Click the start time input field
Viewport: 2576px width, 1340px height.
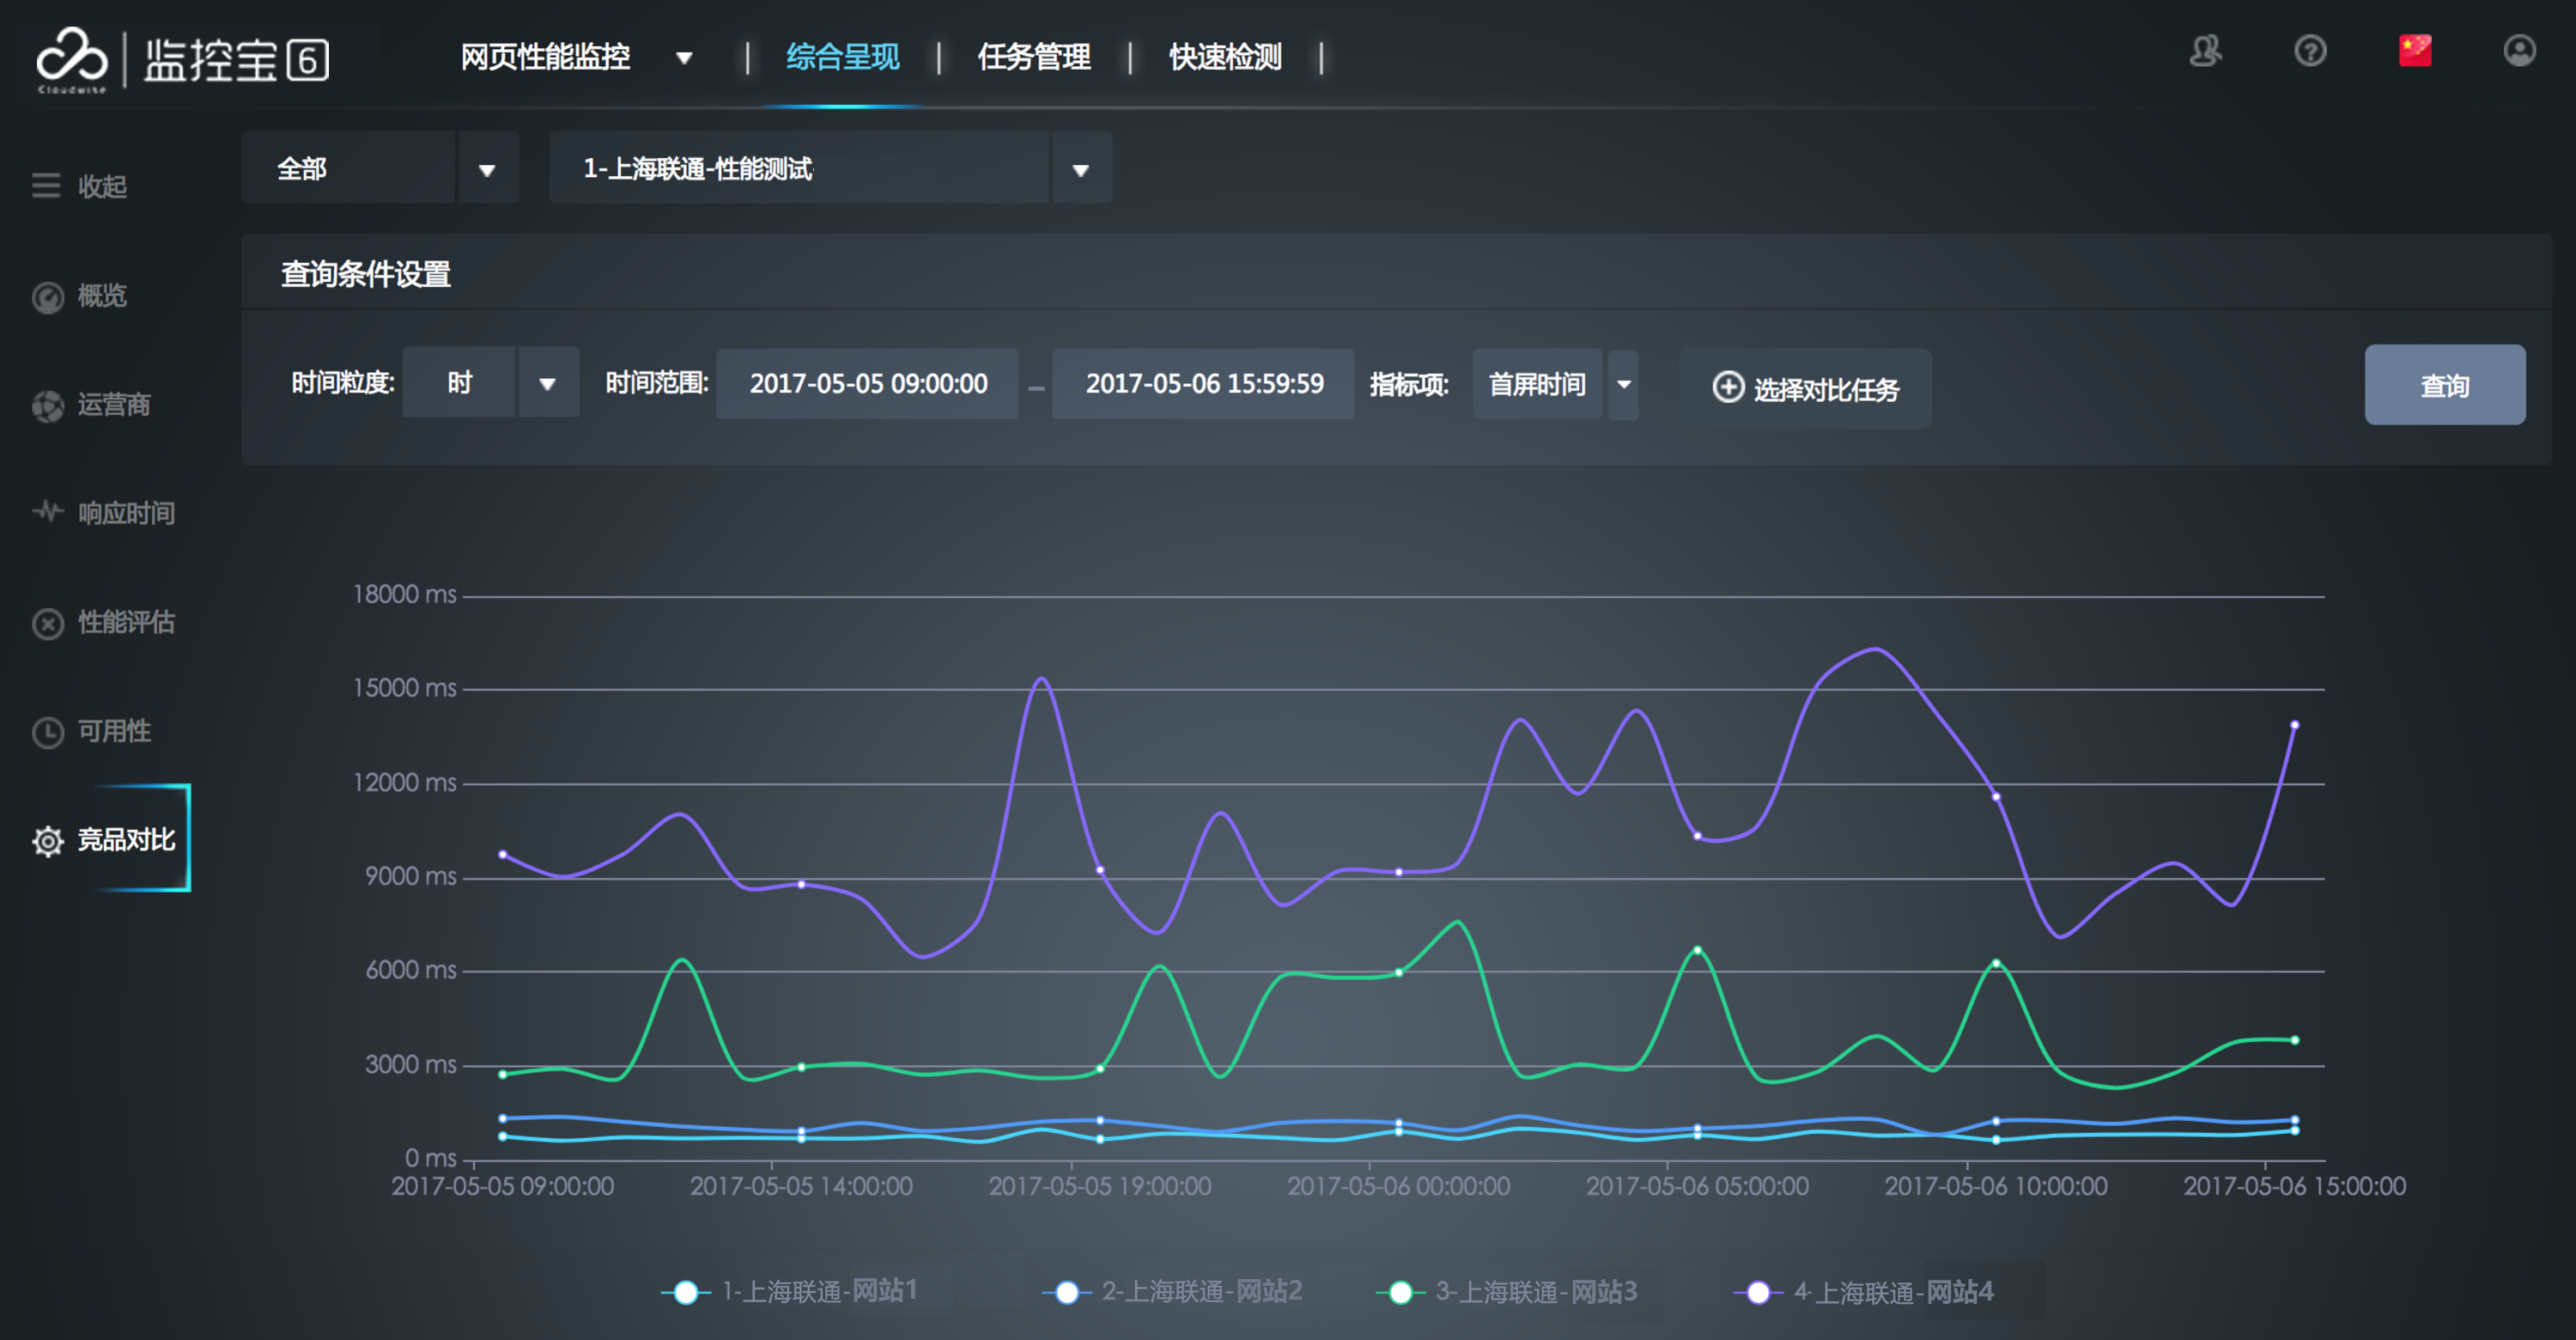pos(867,384)
